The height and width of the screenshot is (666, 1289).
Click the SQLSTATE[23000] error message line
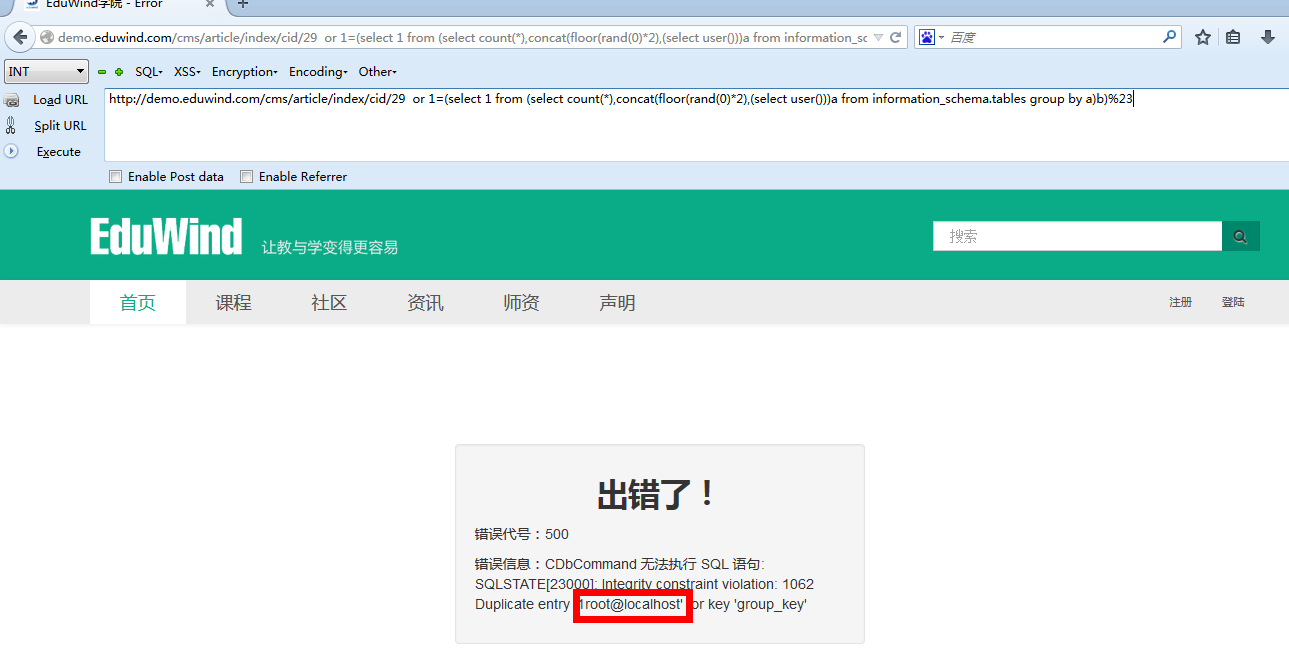[x=644, y=584]
